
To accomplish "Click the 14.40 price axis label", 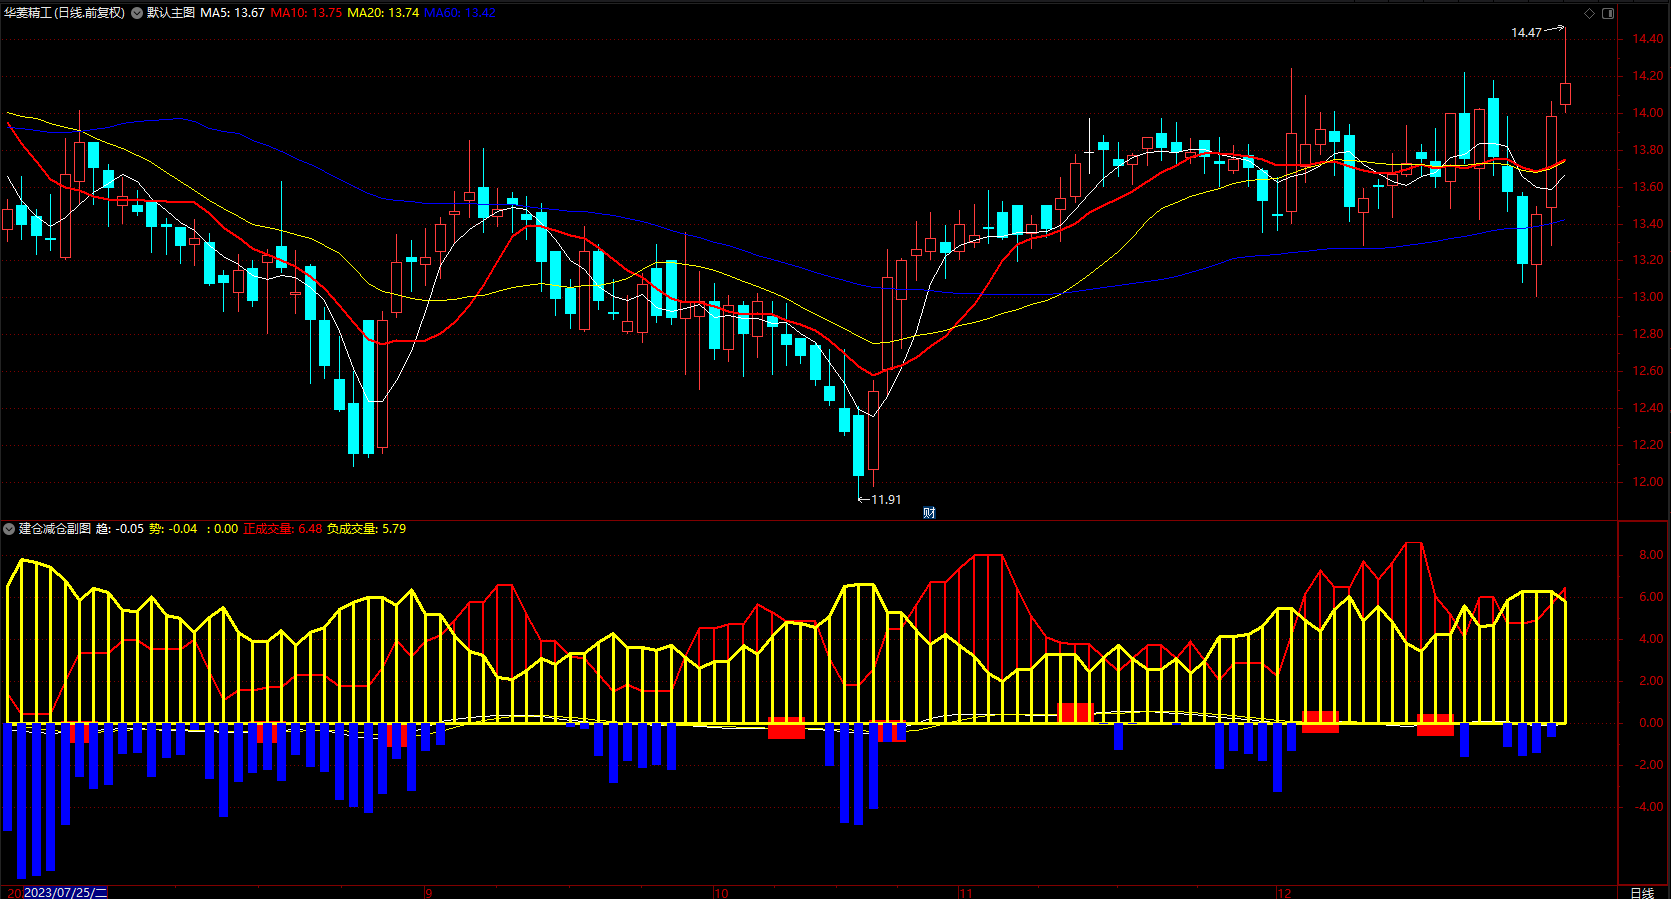I will click(x=1648, y=39).
